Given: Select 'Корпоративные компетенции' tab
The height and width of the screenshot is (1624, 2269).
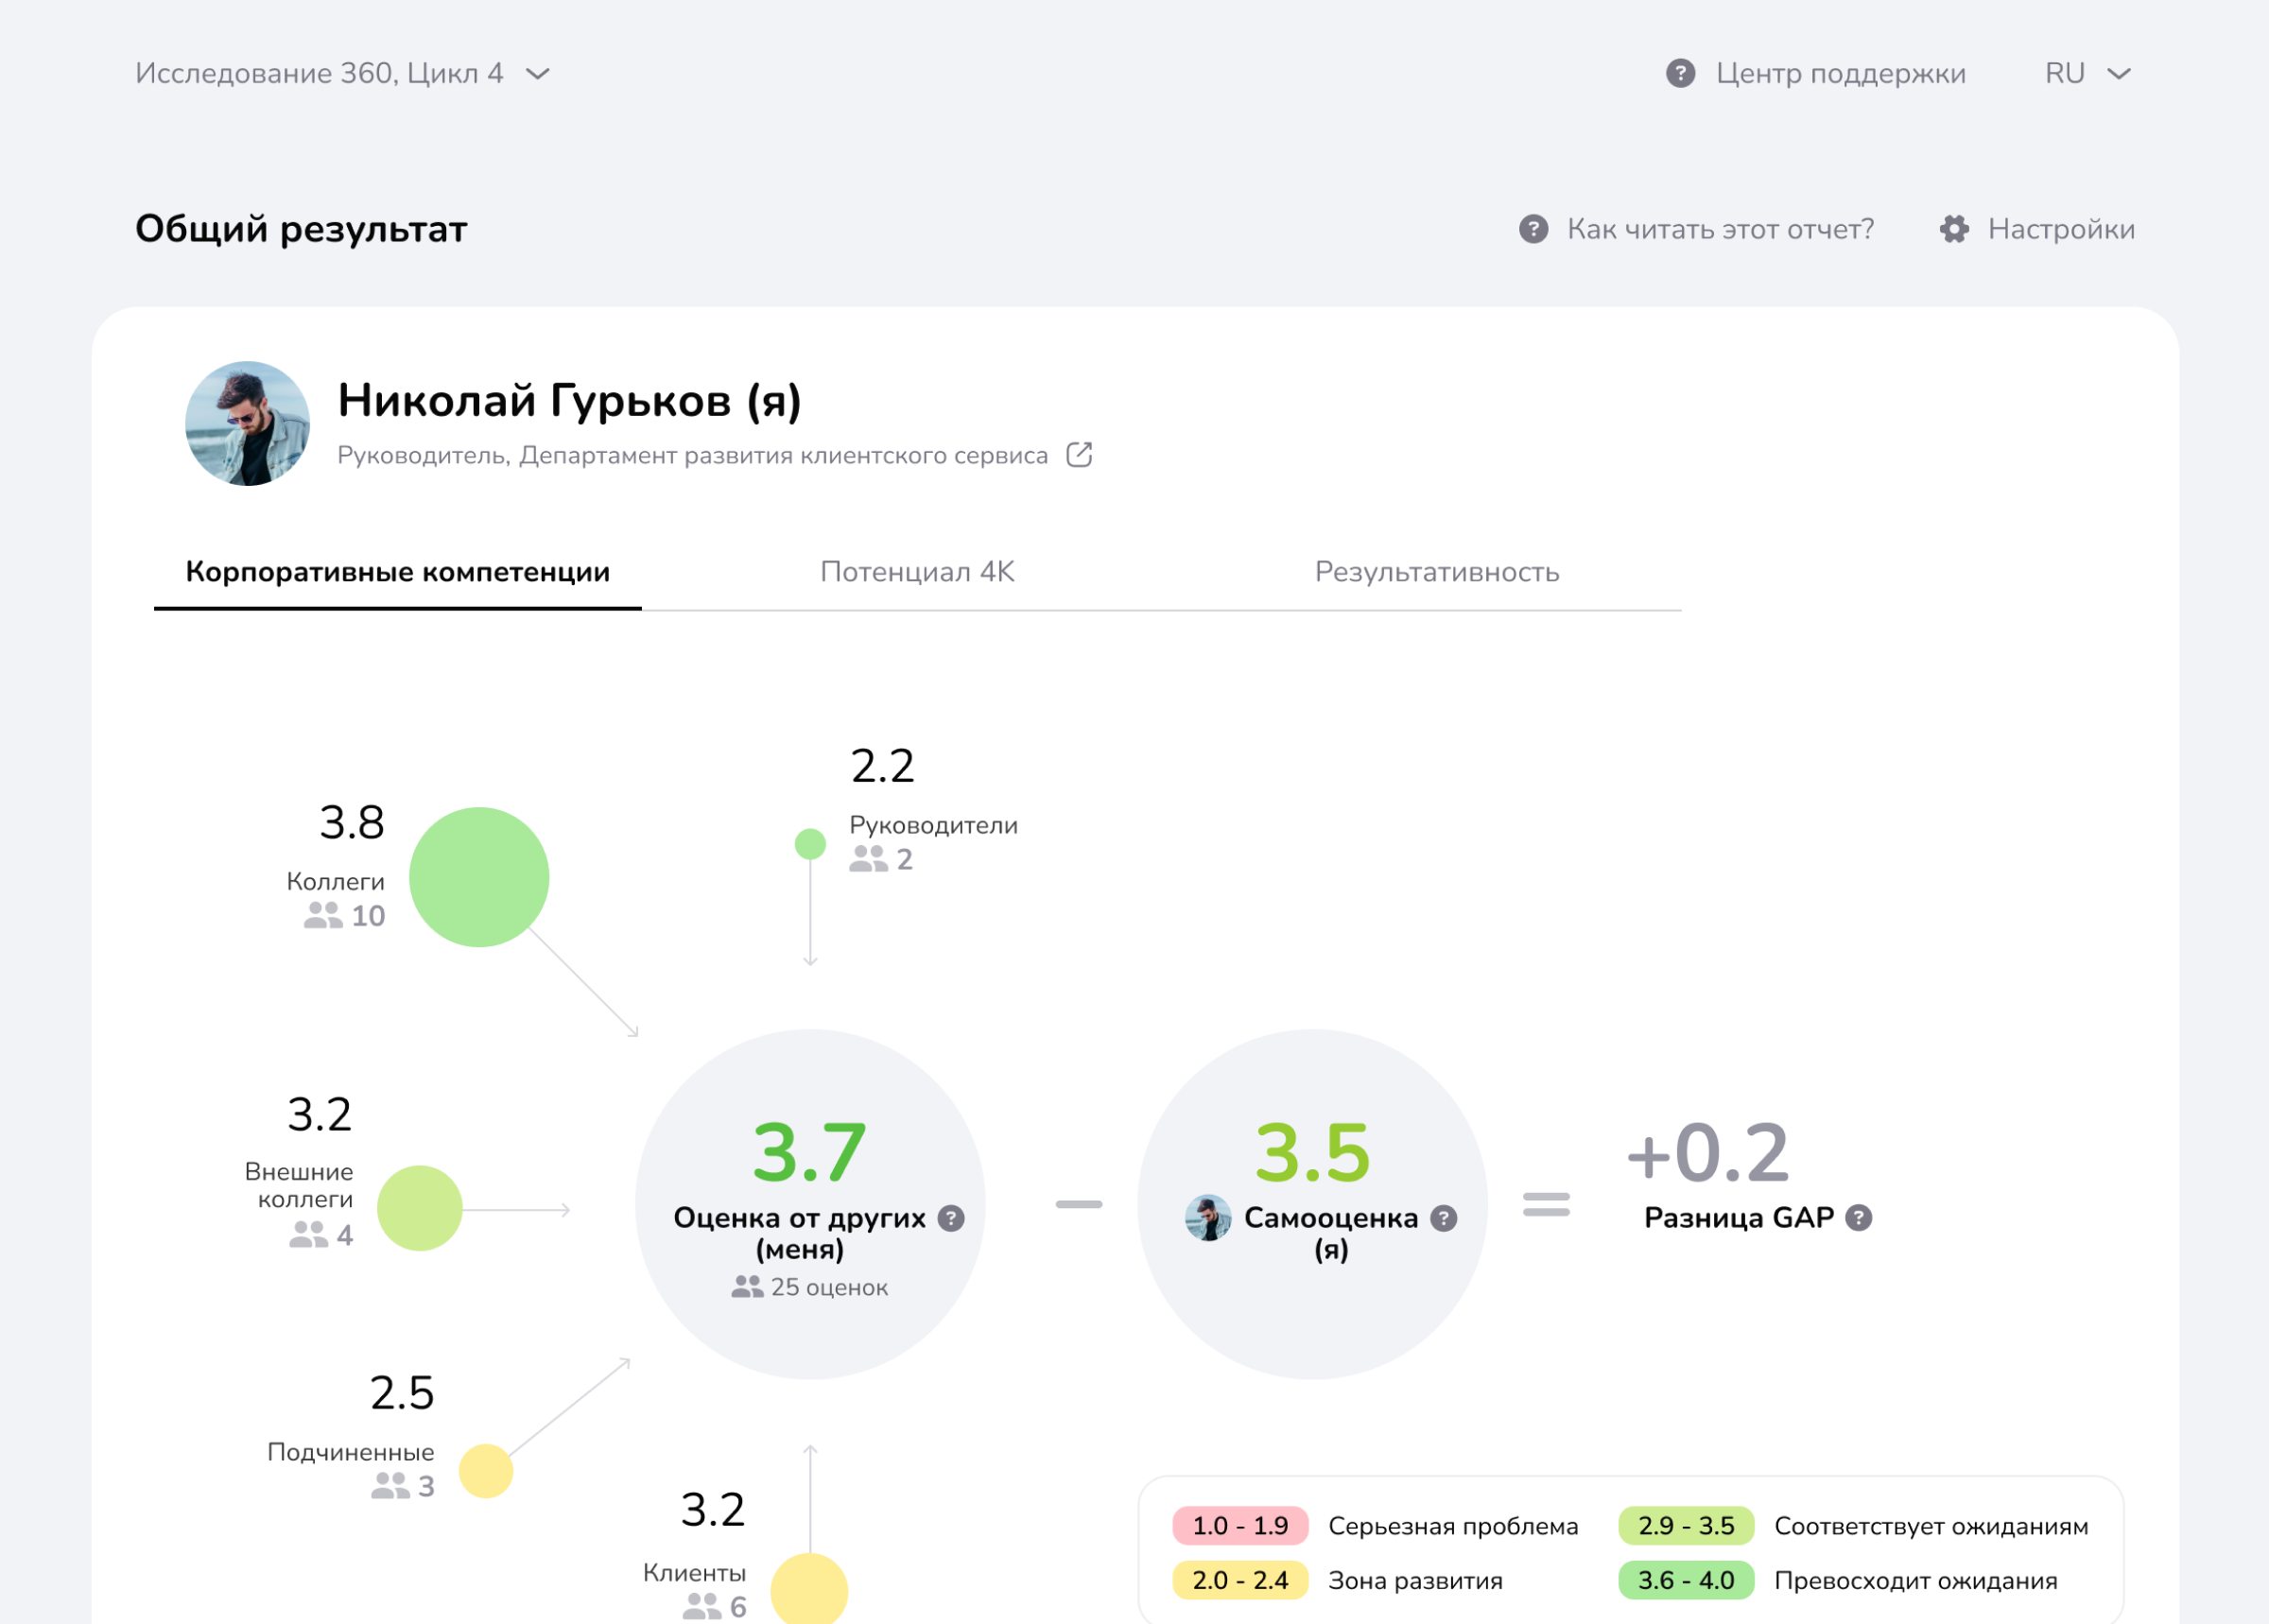Looking at the screenshot, I should [397, 572].
